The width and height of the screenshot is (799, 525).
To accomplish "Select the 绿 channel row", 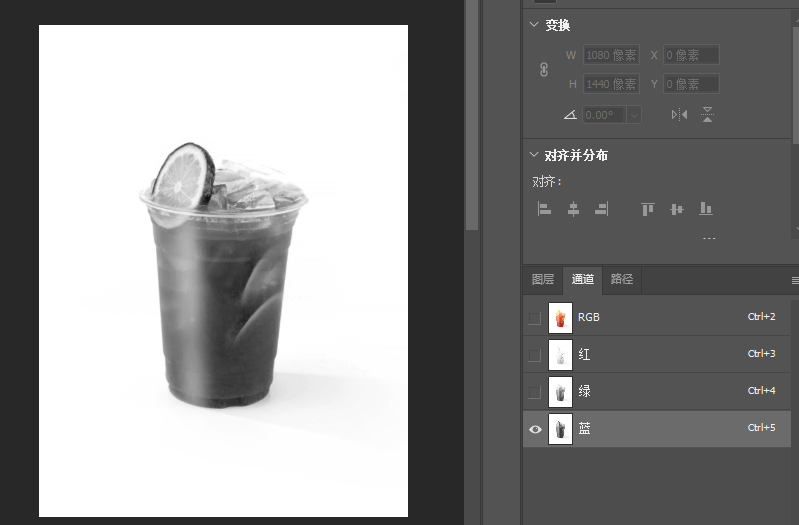I will point(657,391).
